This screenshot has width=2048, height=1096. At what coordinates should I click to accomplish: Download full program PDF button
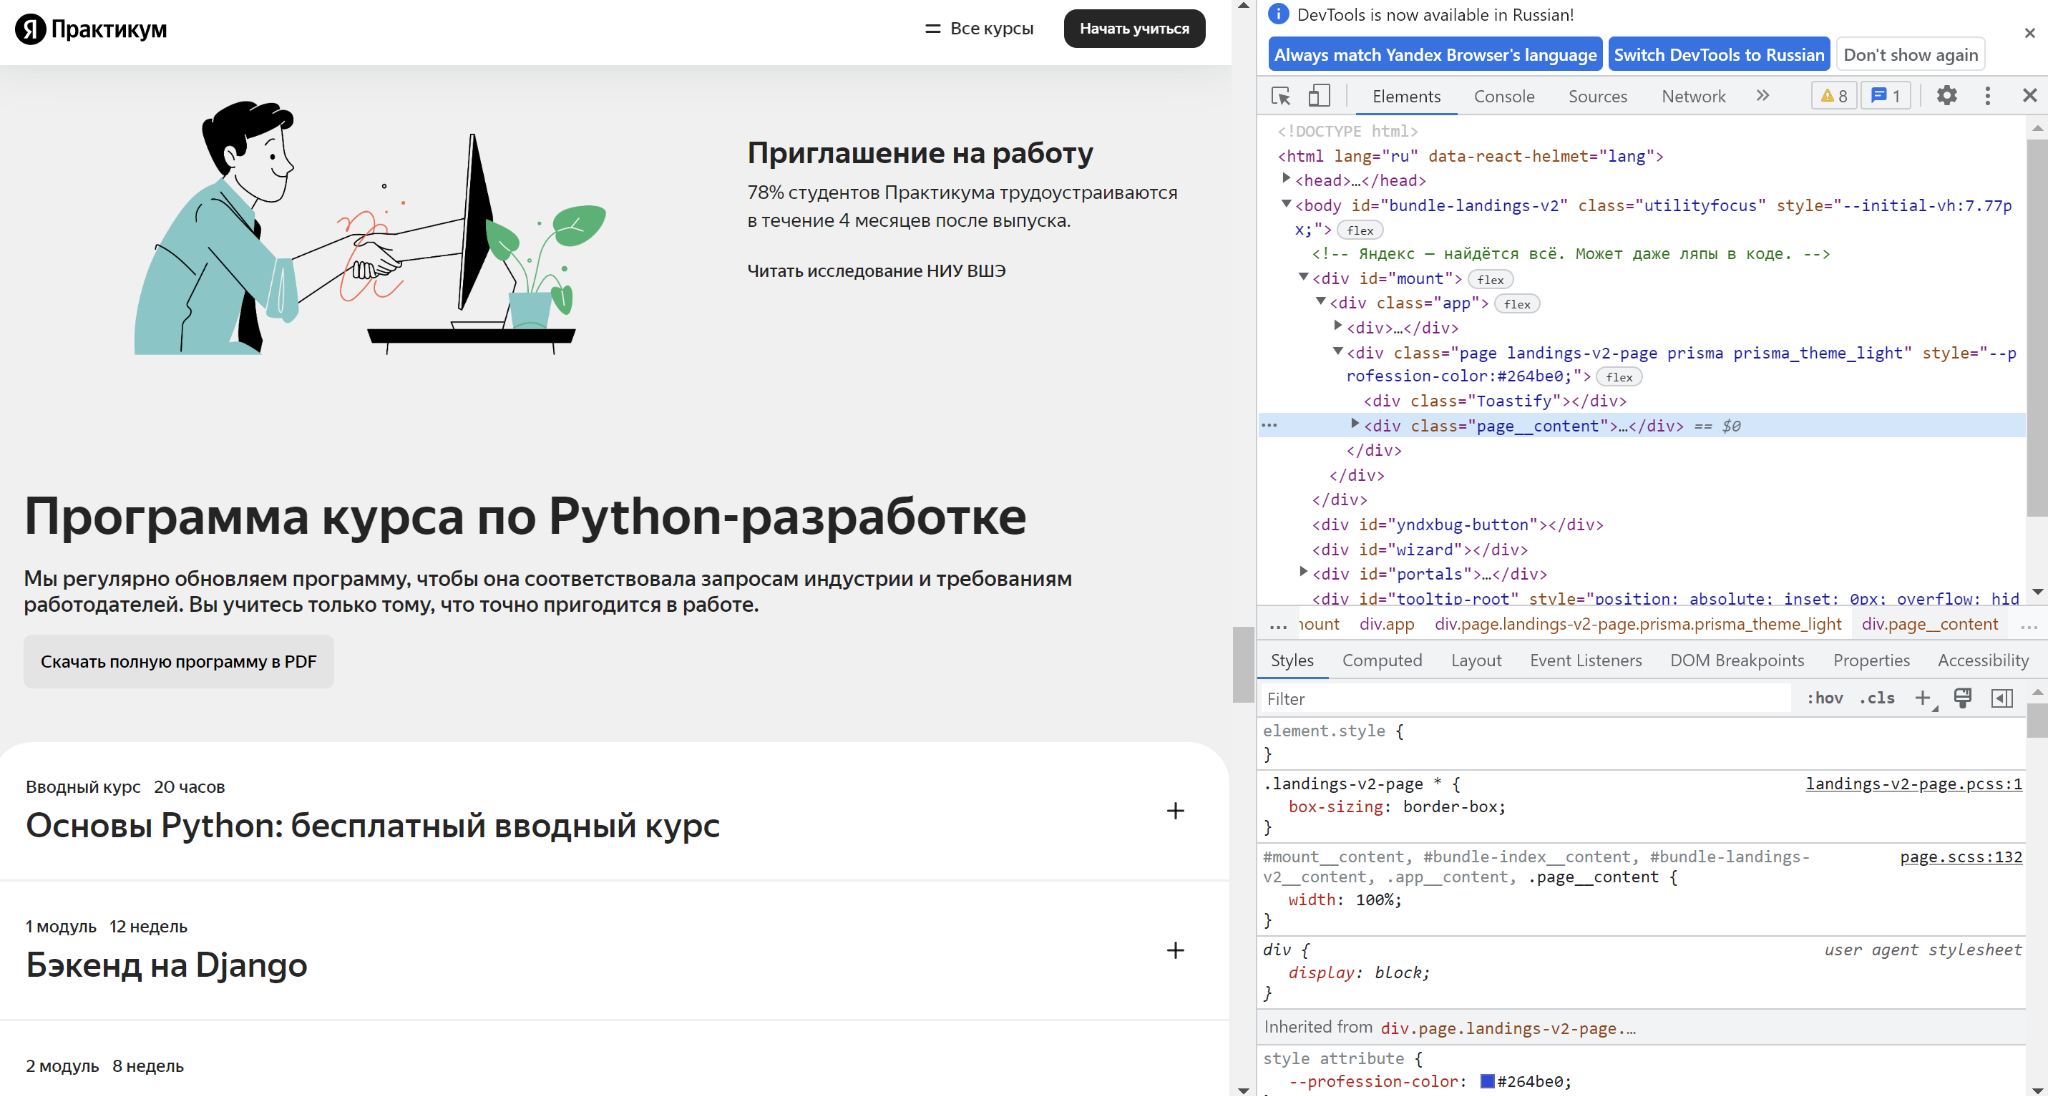[179, 661]
